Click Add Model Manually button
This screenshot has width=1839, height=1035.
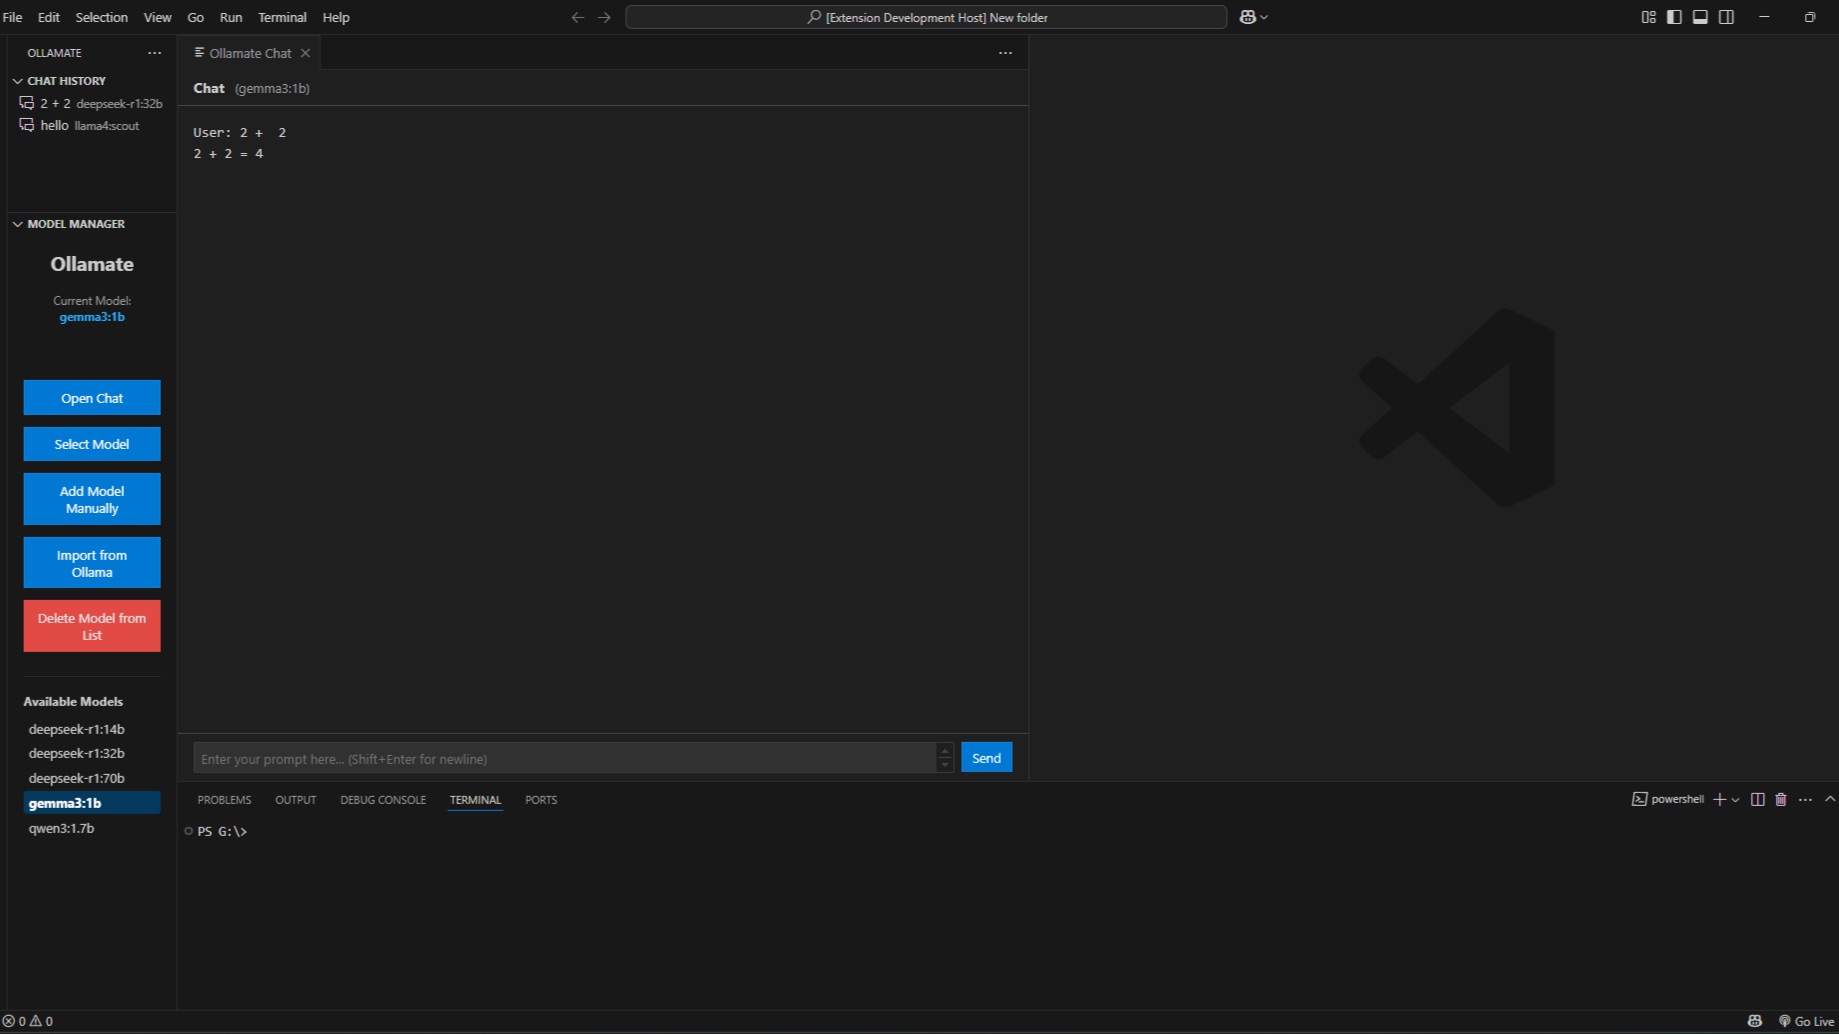click(x=92, y=499)
